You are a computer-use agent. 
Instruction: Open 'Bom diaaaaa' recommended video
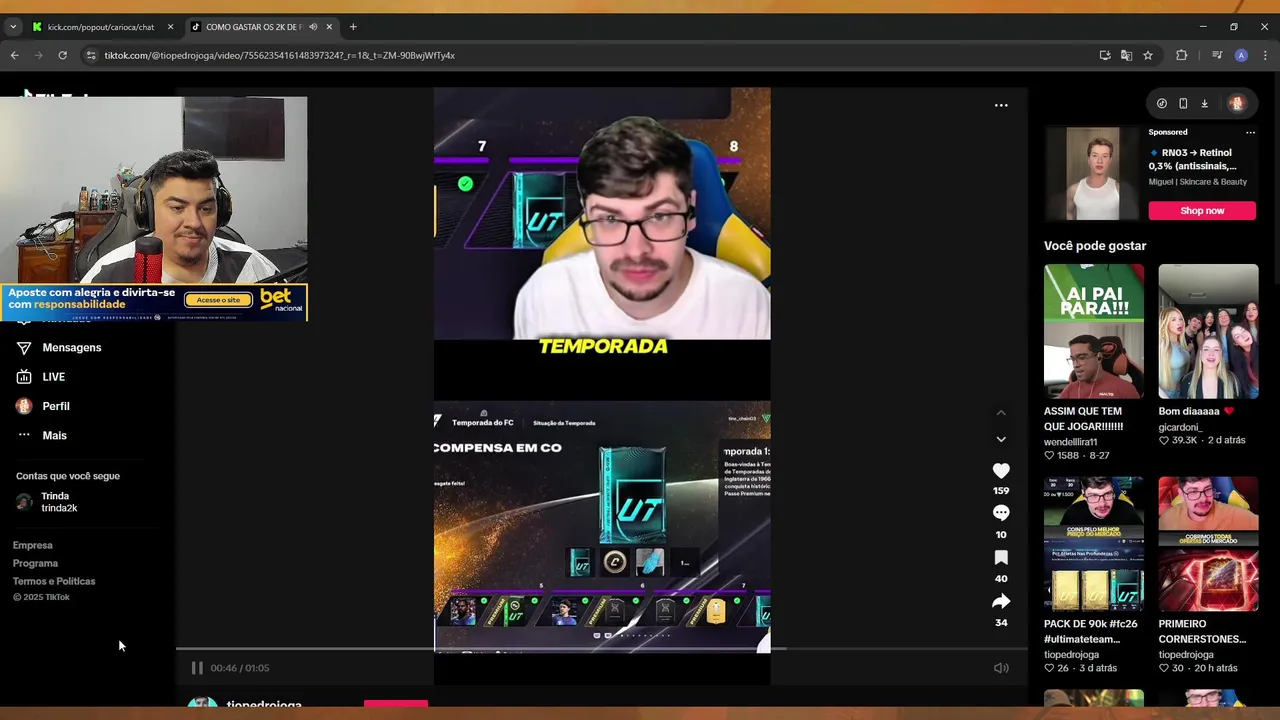click(1208, 331)
